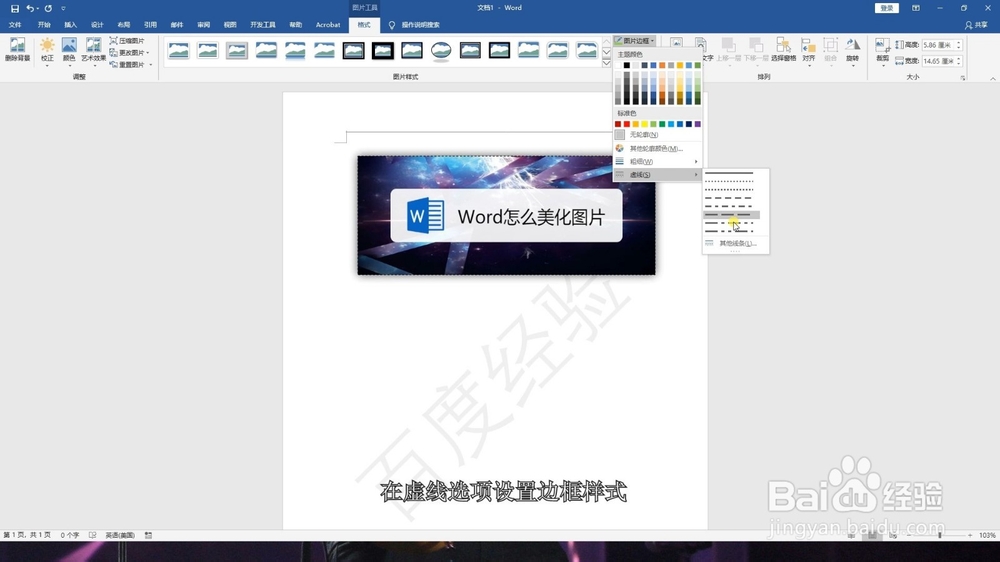Decrease picture width with down stepper
The width and height of the screenshot is (1000, 562).
click(959, 63)
